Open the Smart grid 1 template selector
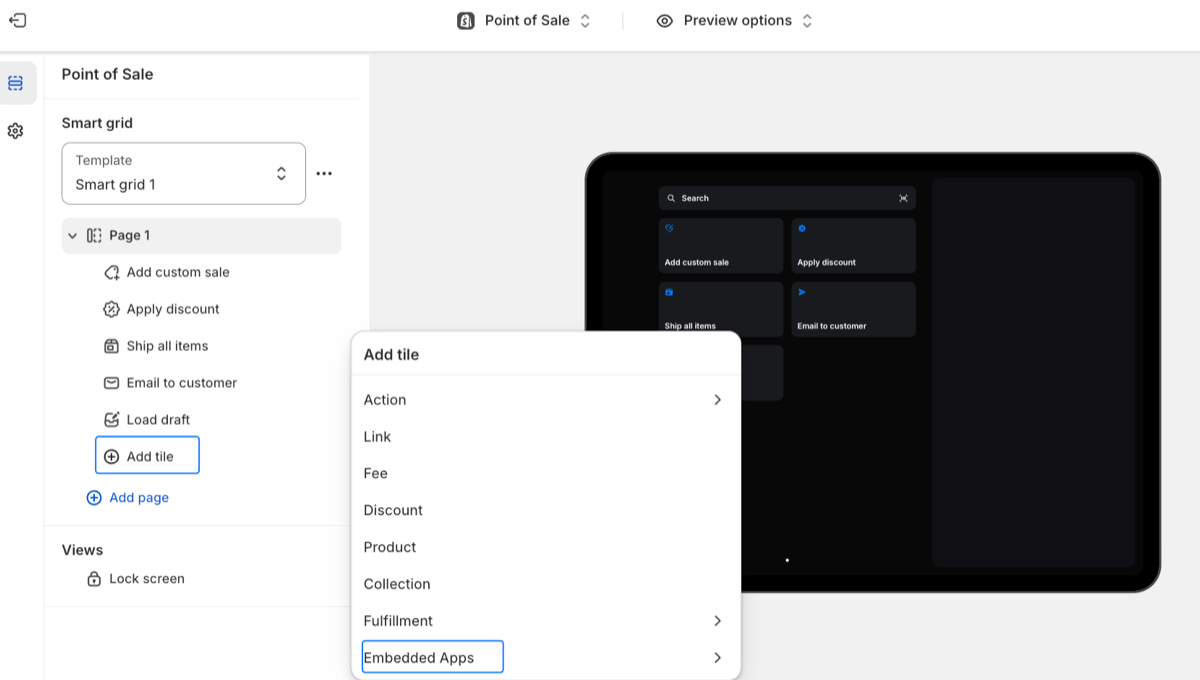Image resolution: width=1200 pixels, height=680 pixels. 184,174
